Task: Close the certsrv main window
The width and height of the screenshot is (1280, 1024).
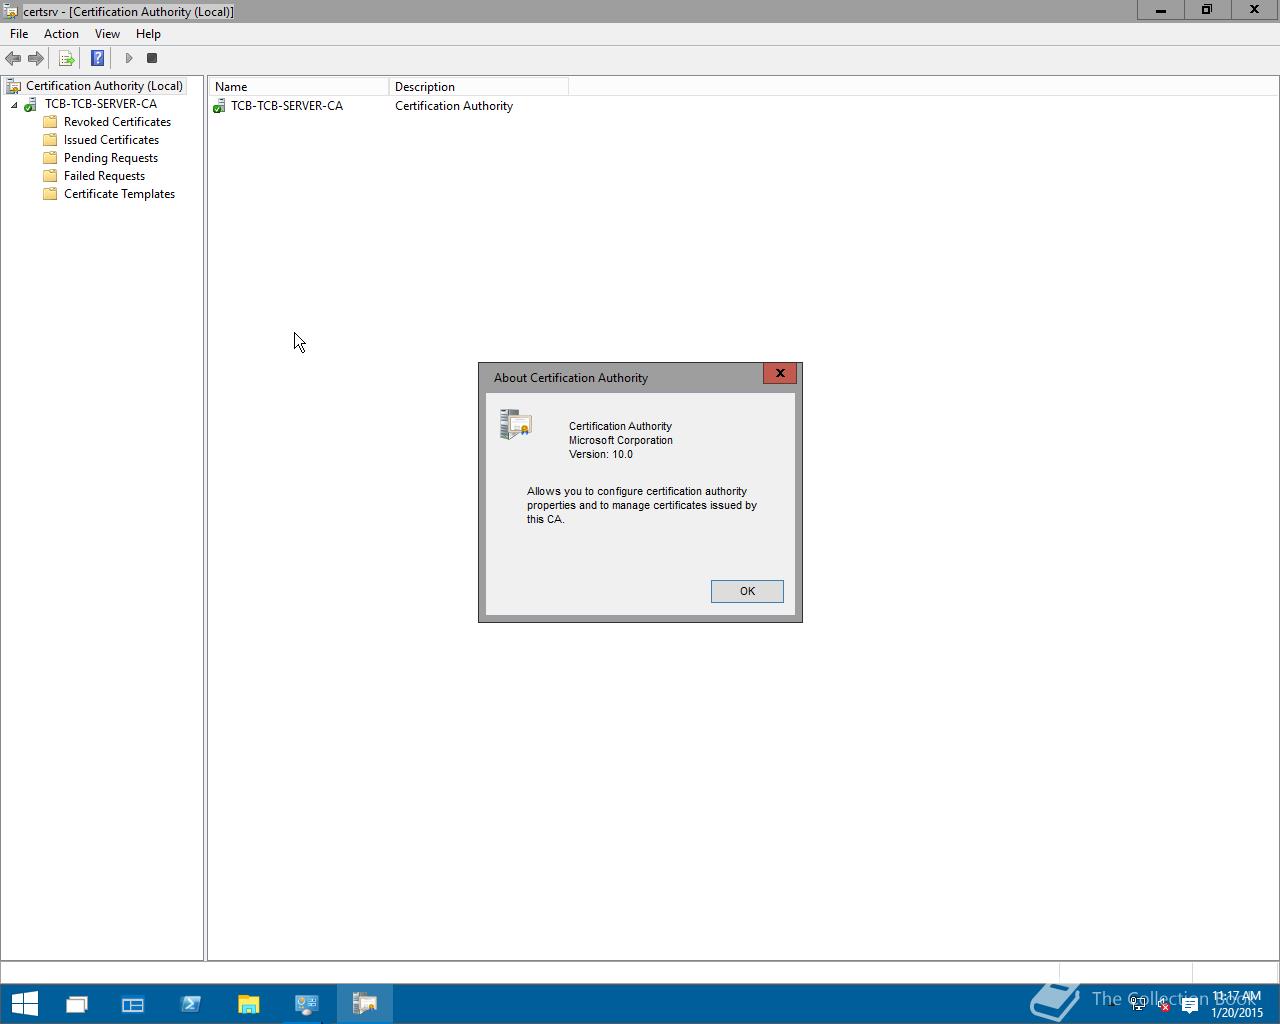Action: (1254, 10)
